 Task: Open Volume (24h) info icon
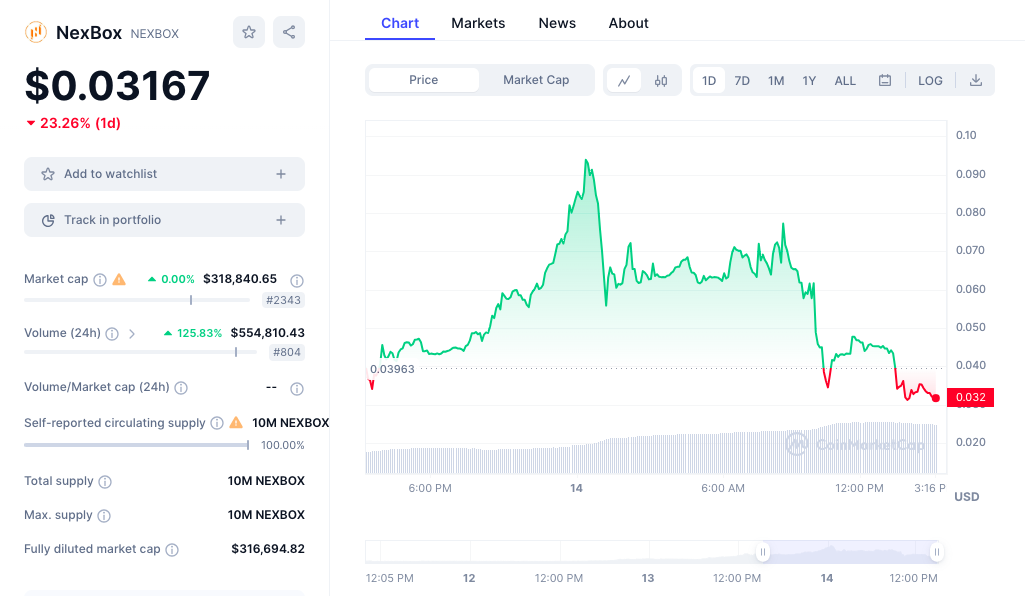[x=112, y=334]
